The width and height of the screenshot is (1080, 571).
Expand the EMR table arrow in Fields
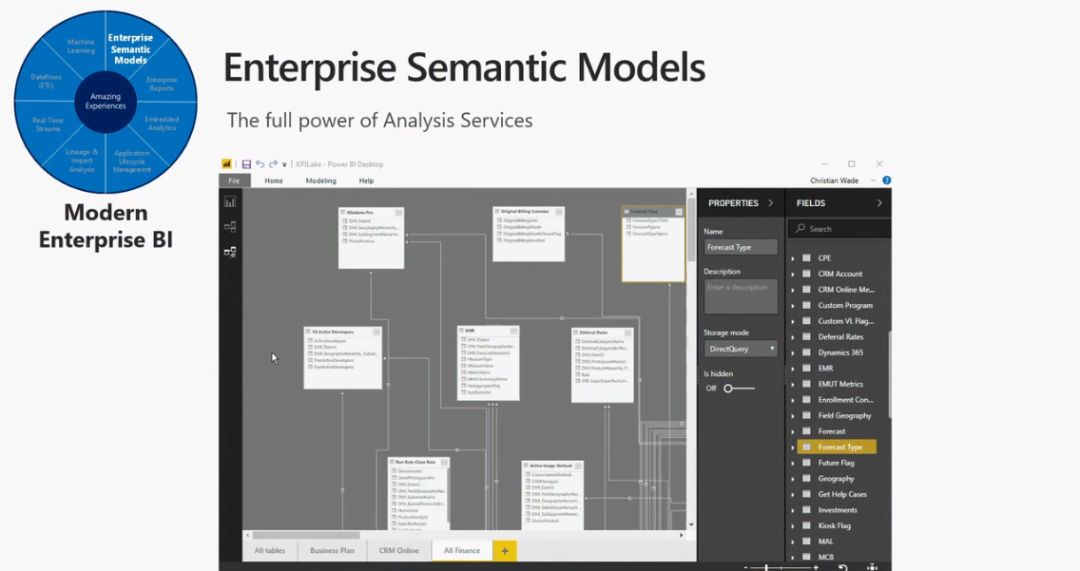(x=793, y=369)
